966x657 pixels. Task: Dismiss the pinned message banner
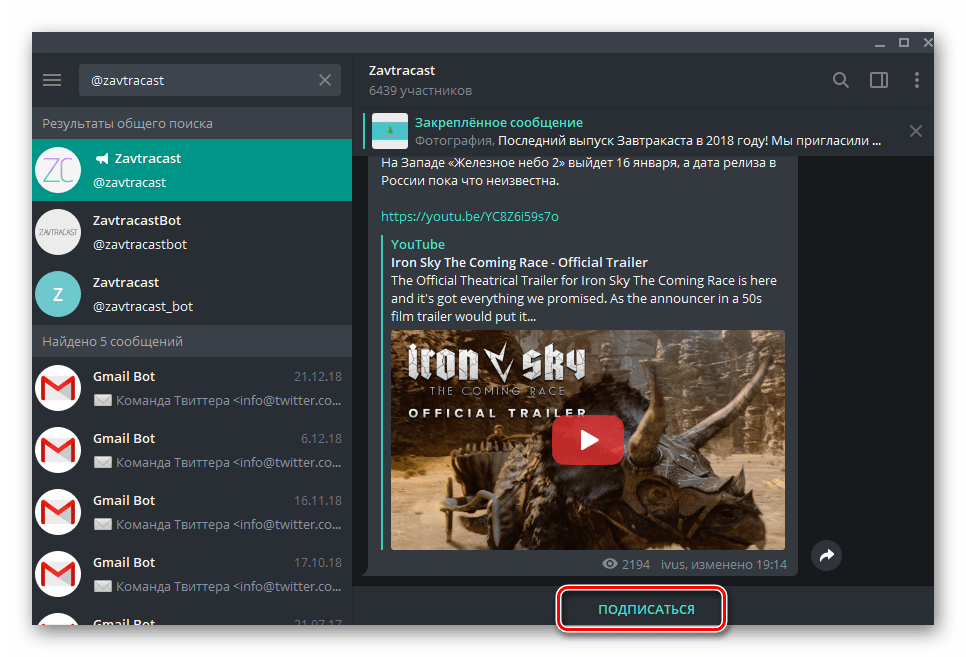(x=915, y=131)
